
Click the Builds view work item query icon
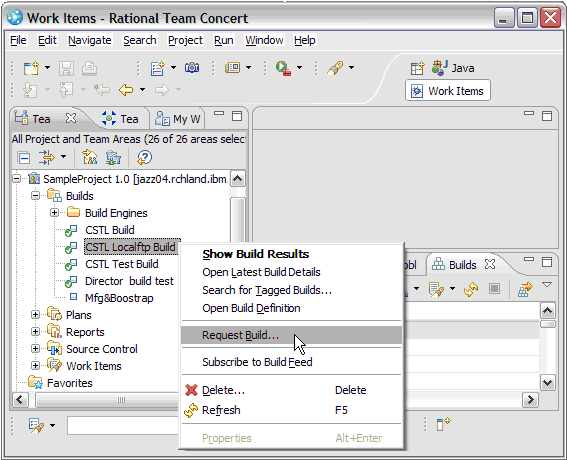436,289
